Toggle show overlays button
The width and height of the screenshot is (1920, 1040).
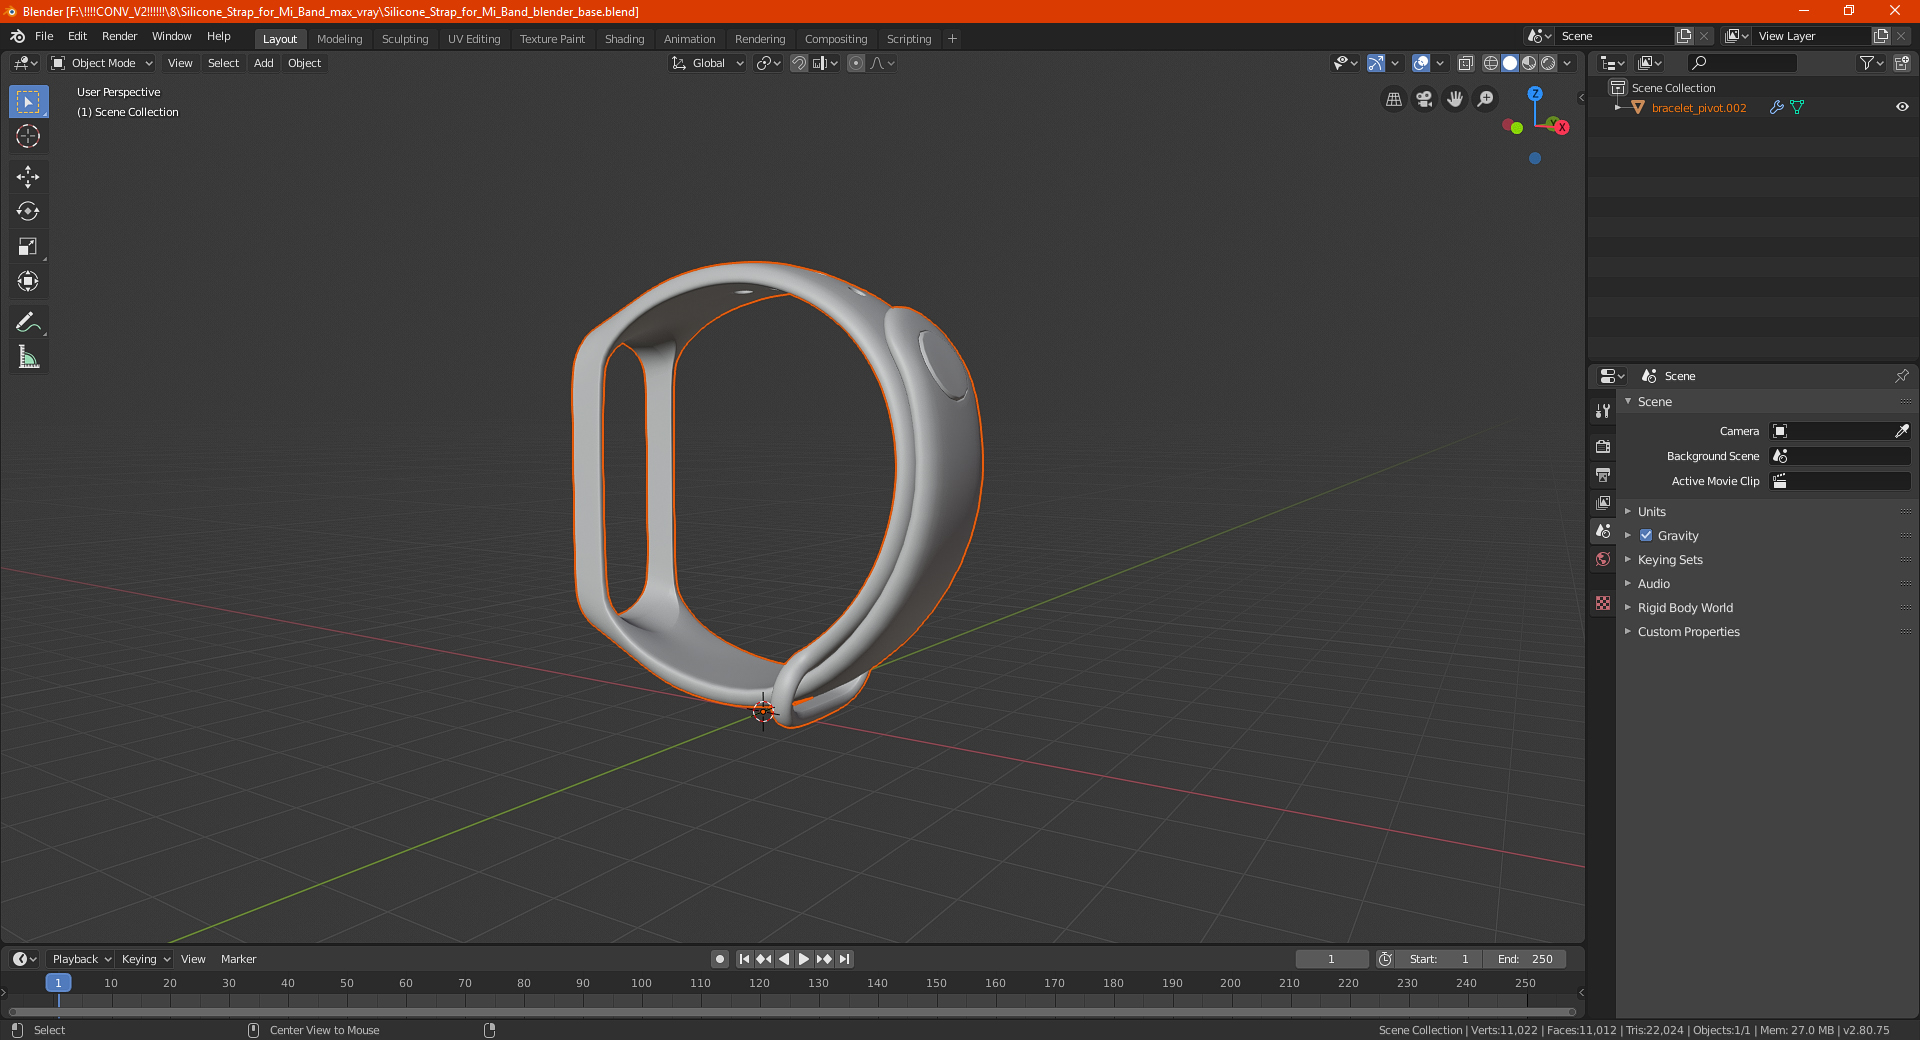point(1421,63)
